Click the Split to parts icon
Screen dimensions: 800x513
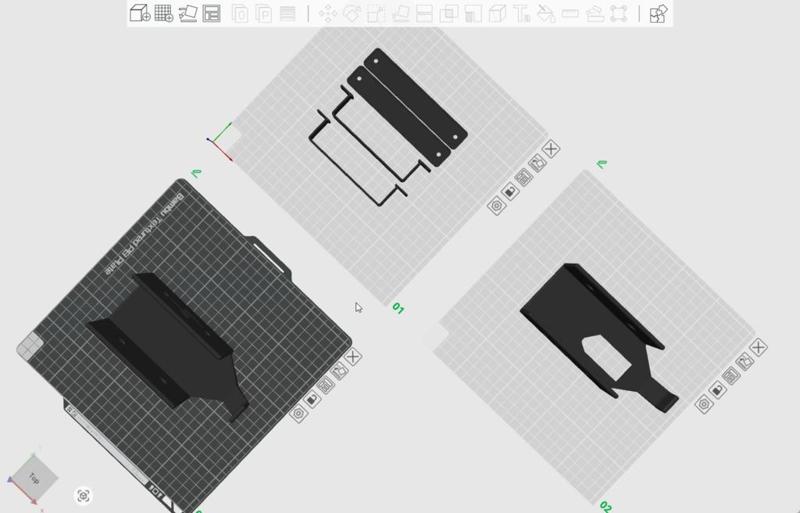coord(263,13)
